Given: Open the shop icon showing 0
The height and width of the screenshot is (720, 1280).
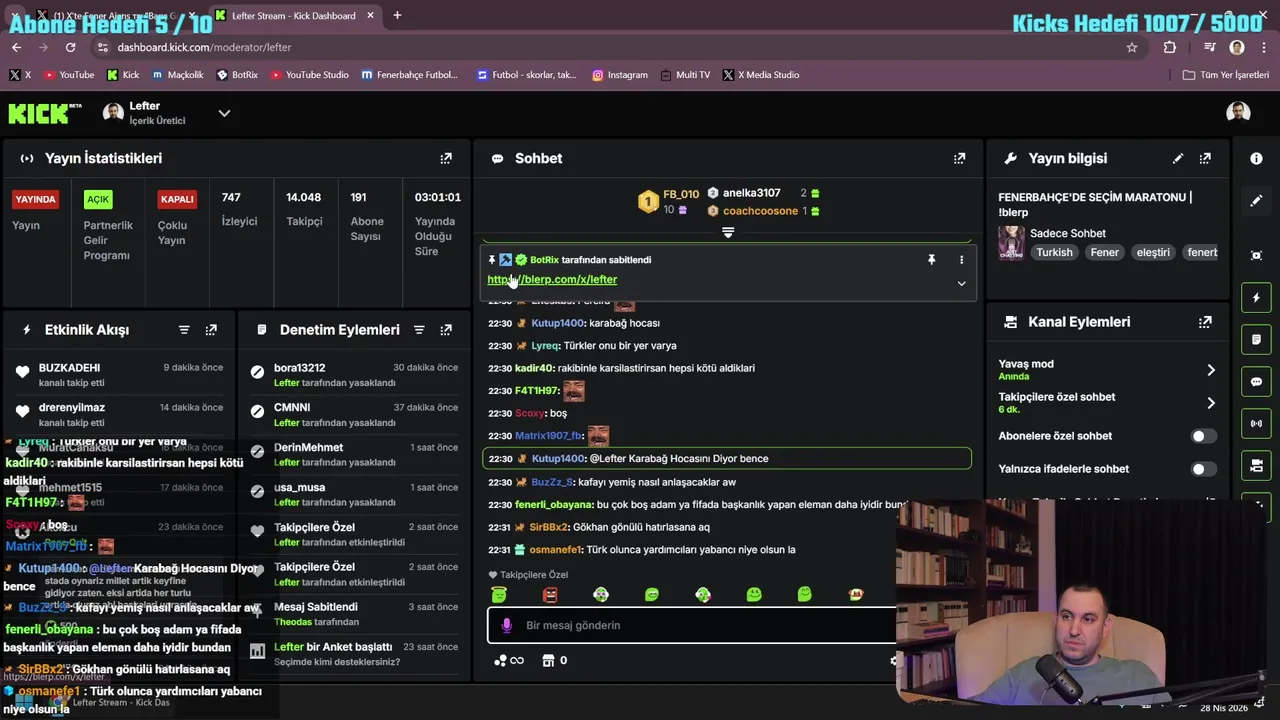Looking at the screenshot, I should [x=555, y=660].
